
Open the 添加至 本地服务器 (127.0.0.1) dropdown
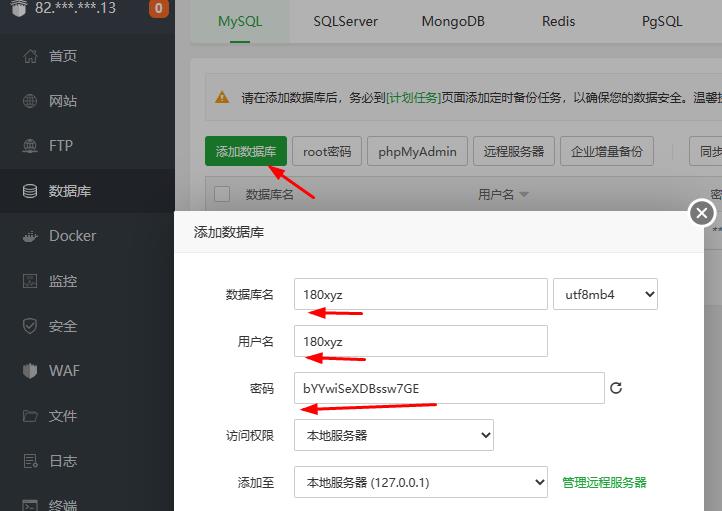pyautogui.click(x=421, y=482)
